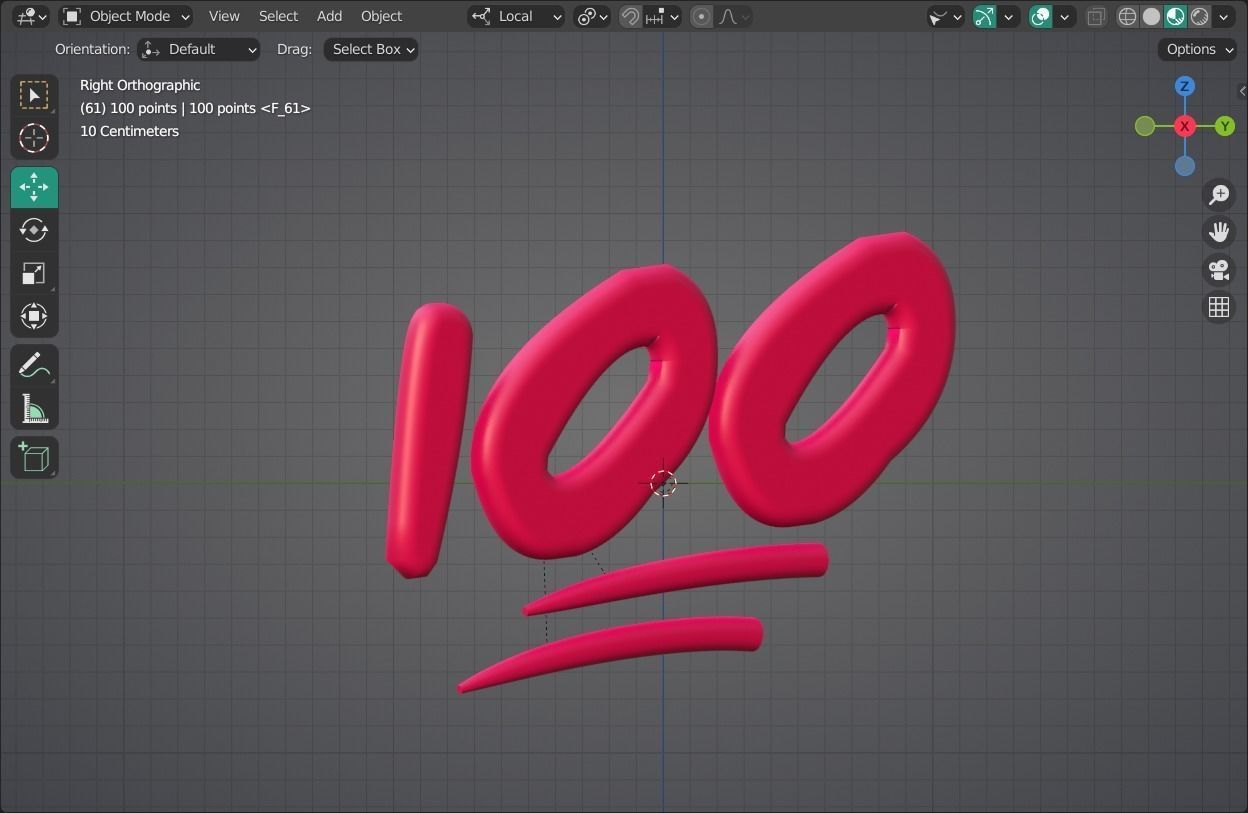Click the Pan view hand icon
Viewport: 1248px width, 813px height.
[x=1219, y=232]
